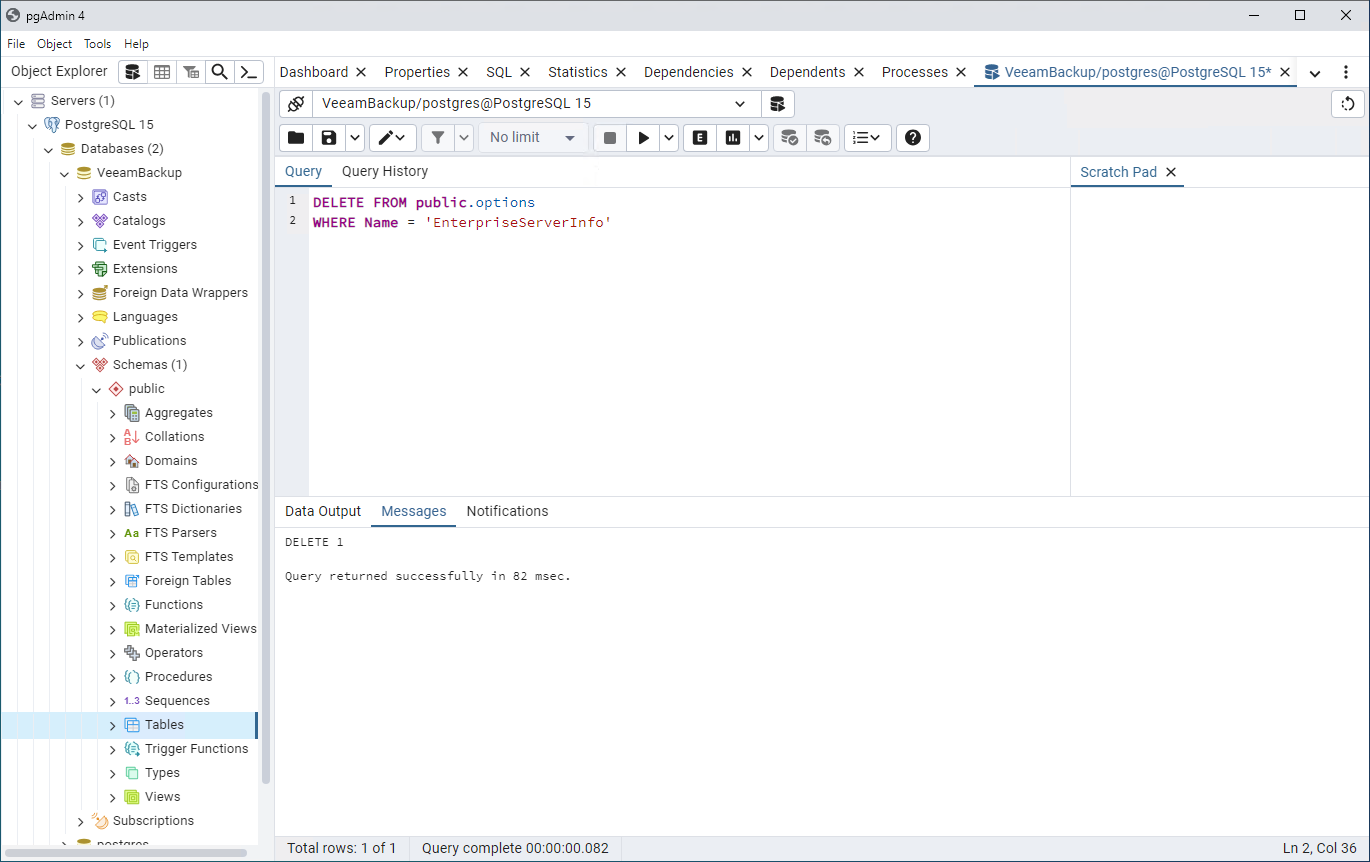Switch to the Dependents tab
The height and width of the screenshot is (862, 1370).
tap(808, 72)
